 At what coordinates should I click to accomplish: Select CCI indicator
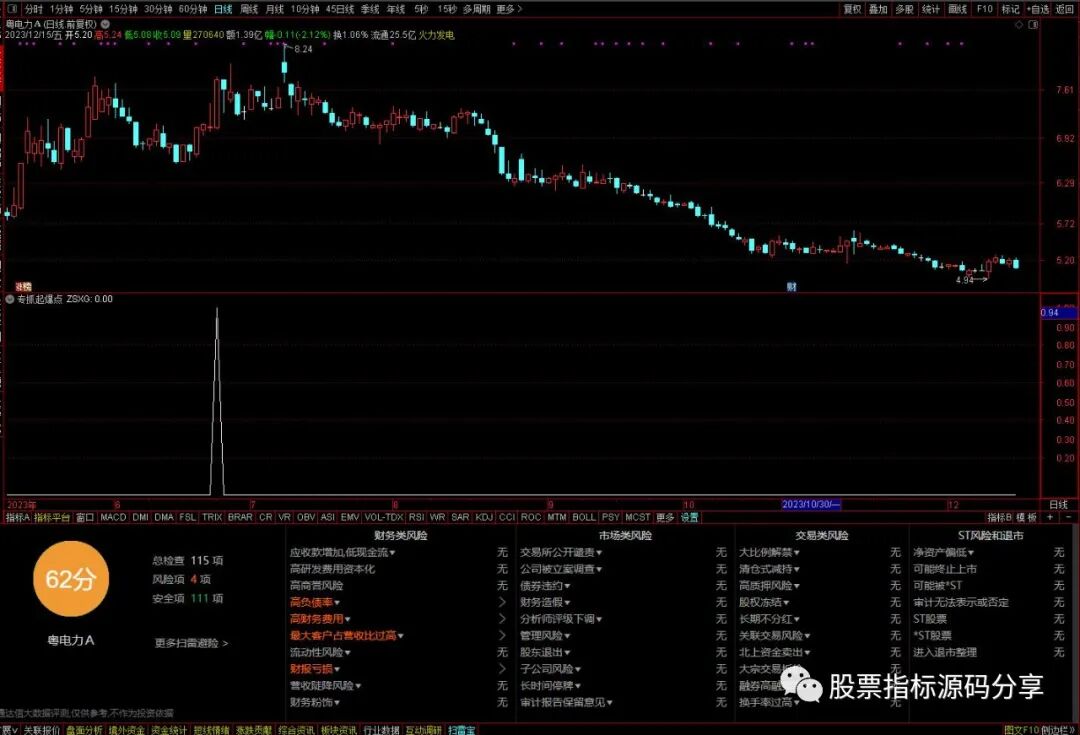(x=506, y=517)
